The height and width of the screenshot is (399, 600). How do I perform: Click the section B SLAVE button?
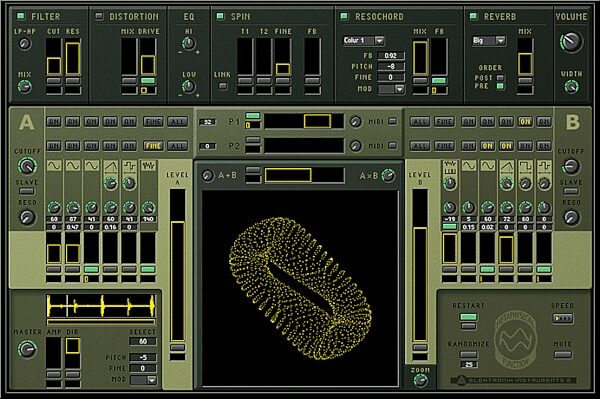(x=571, y=191)
